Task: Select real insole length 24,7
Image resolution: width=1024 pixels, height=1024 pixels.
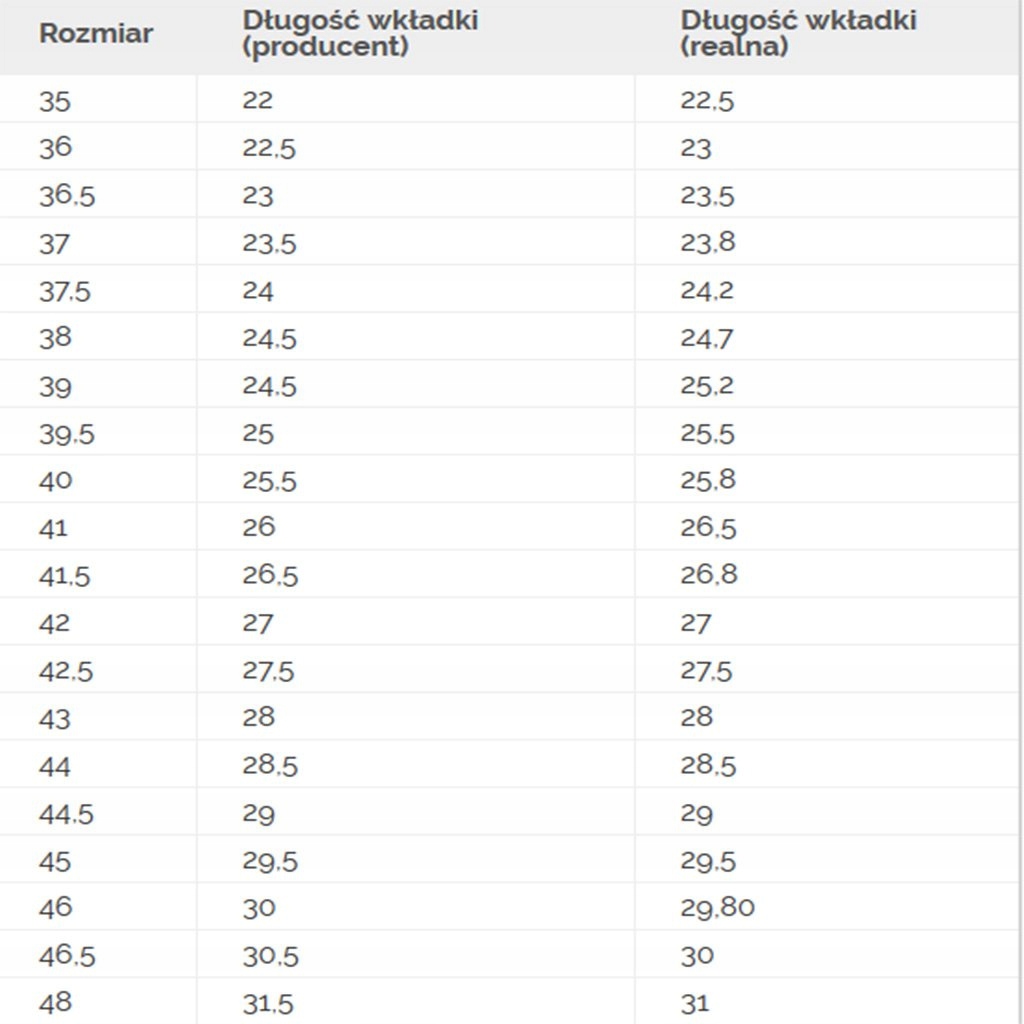Action: click(x=707, y=339)
